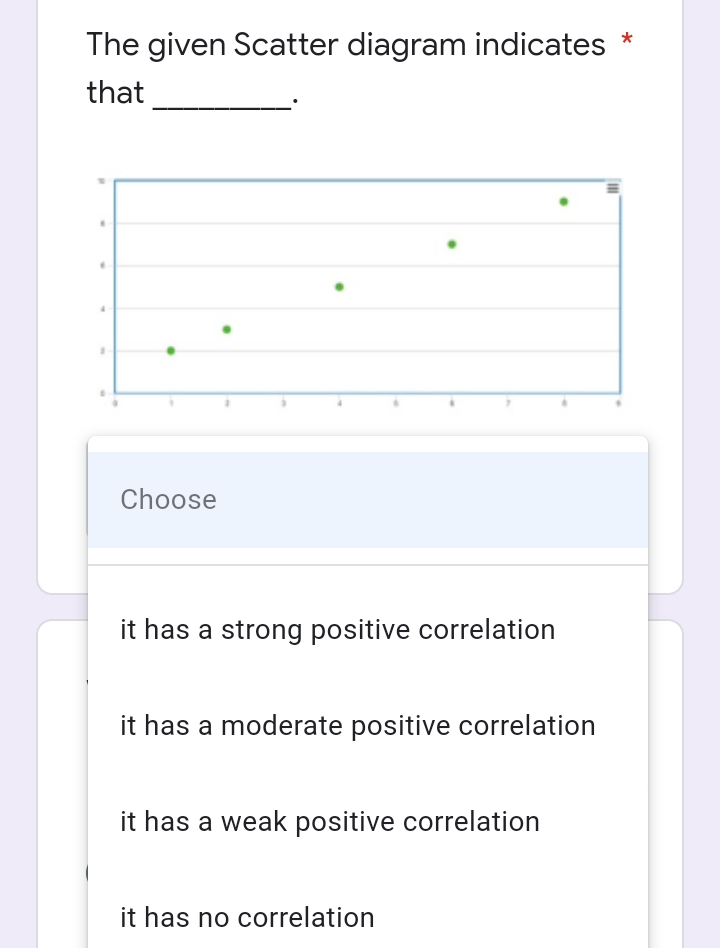Select 'it has a strong positive correlation'
The image size is (720, 948).
click(337, 629)
